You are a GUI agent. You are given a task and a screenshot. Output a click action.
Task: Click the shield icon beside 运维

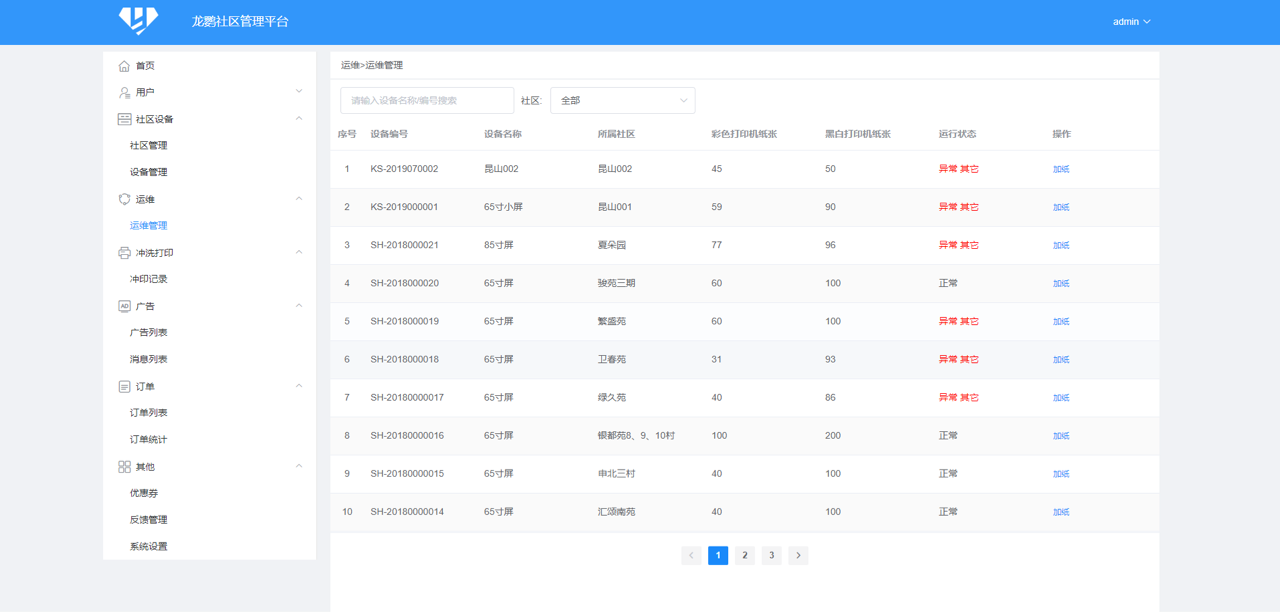tap(124, 199)
